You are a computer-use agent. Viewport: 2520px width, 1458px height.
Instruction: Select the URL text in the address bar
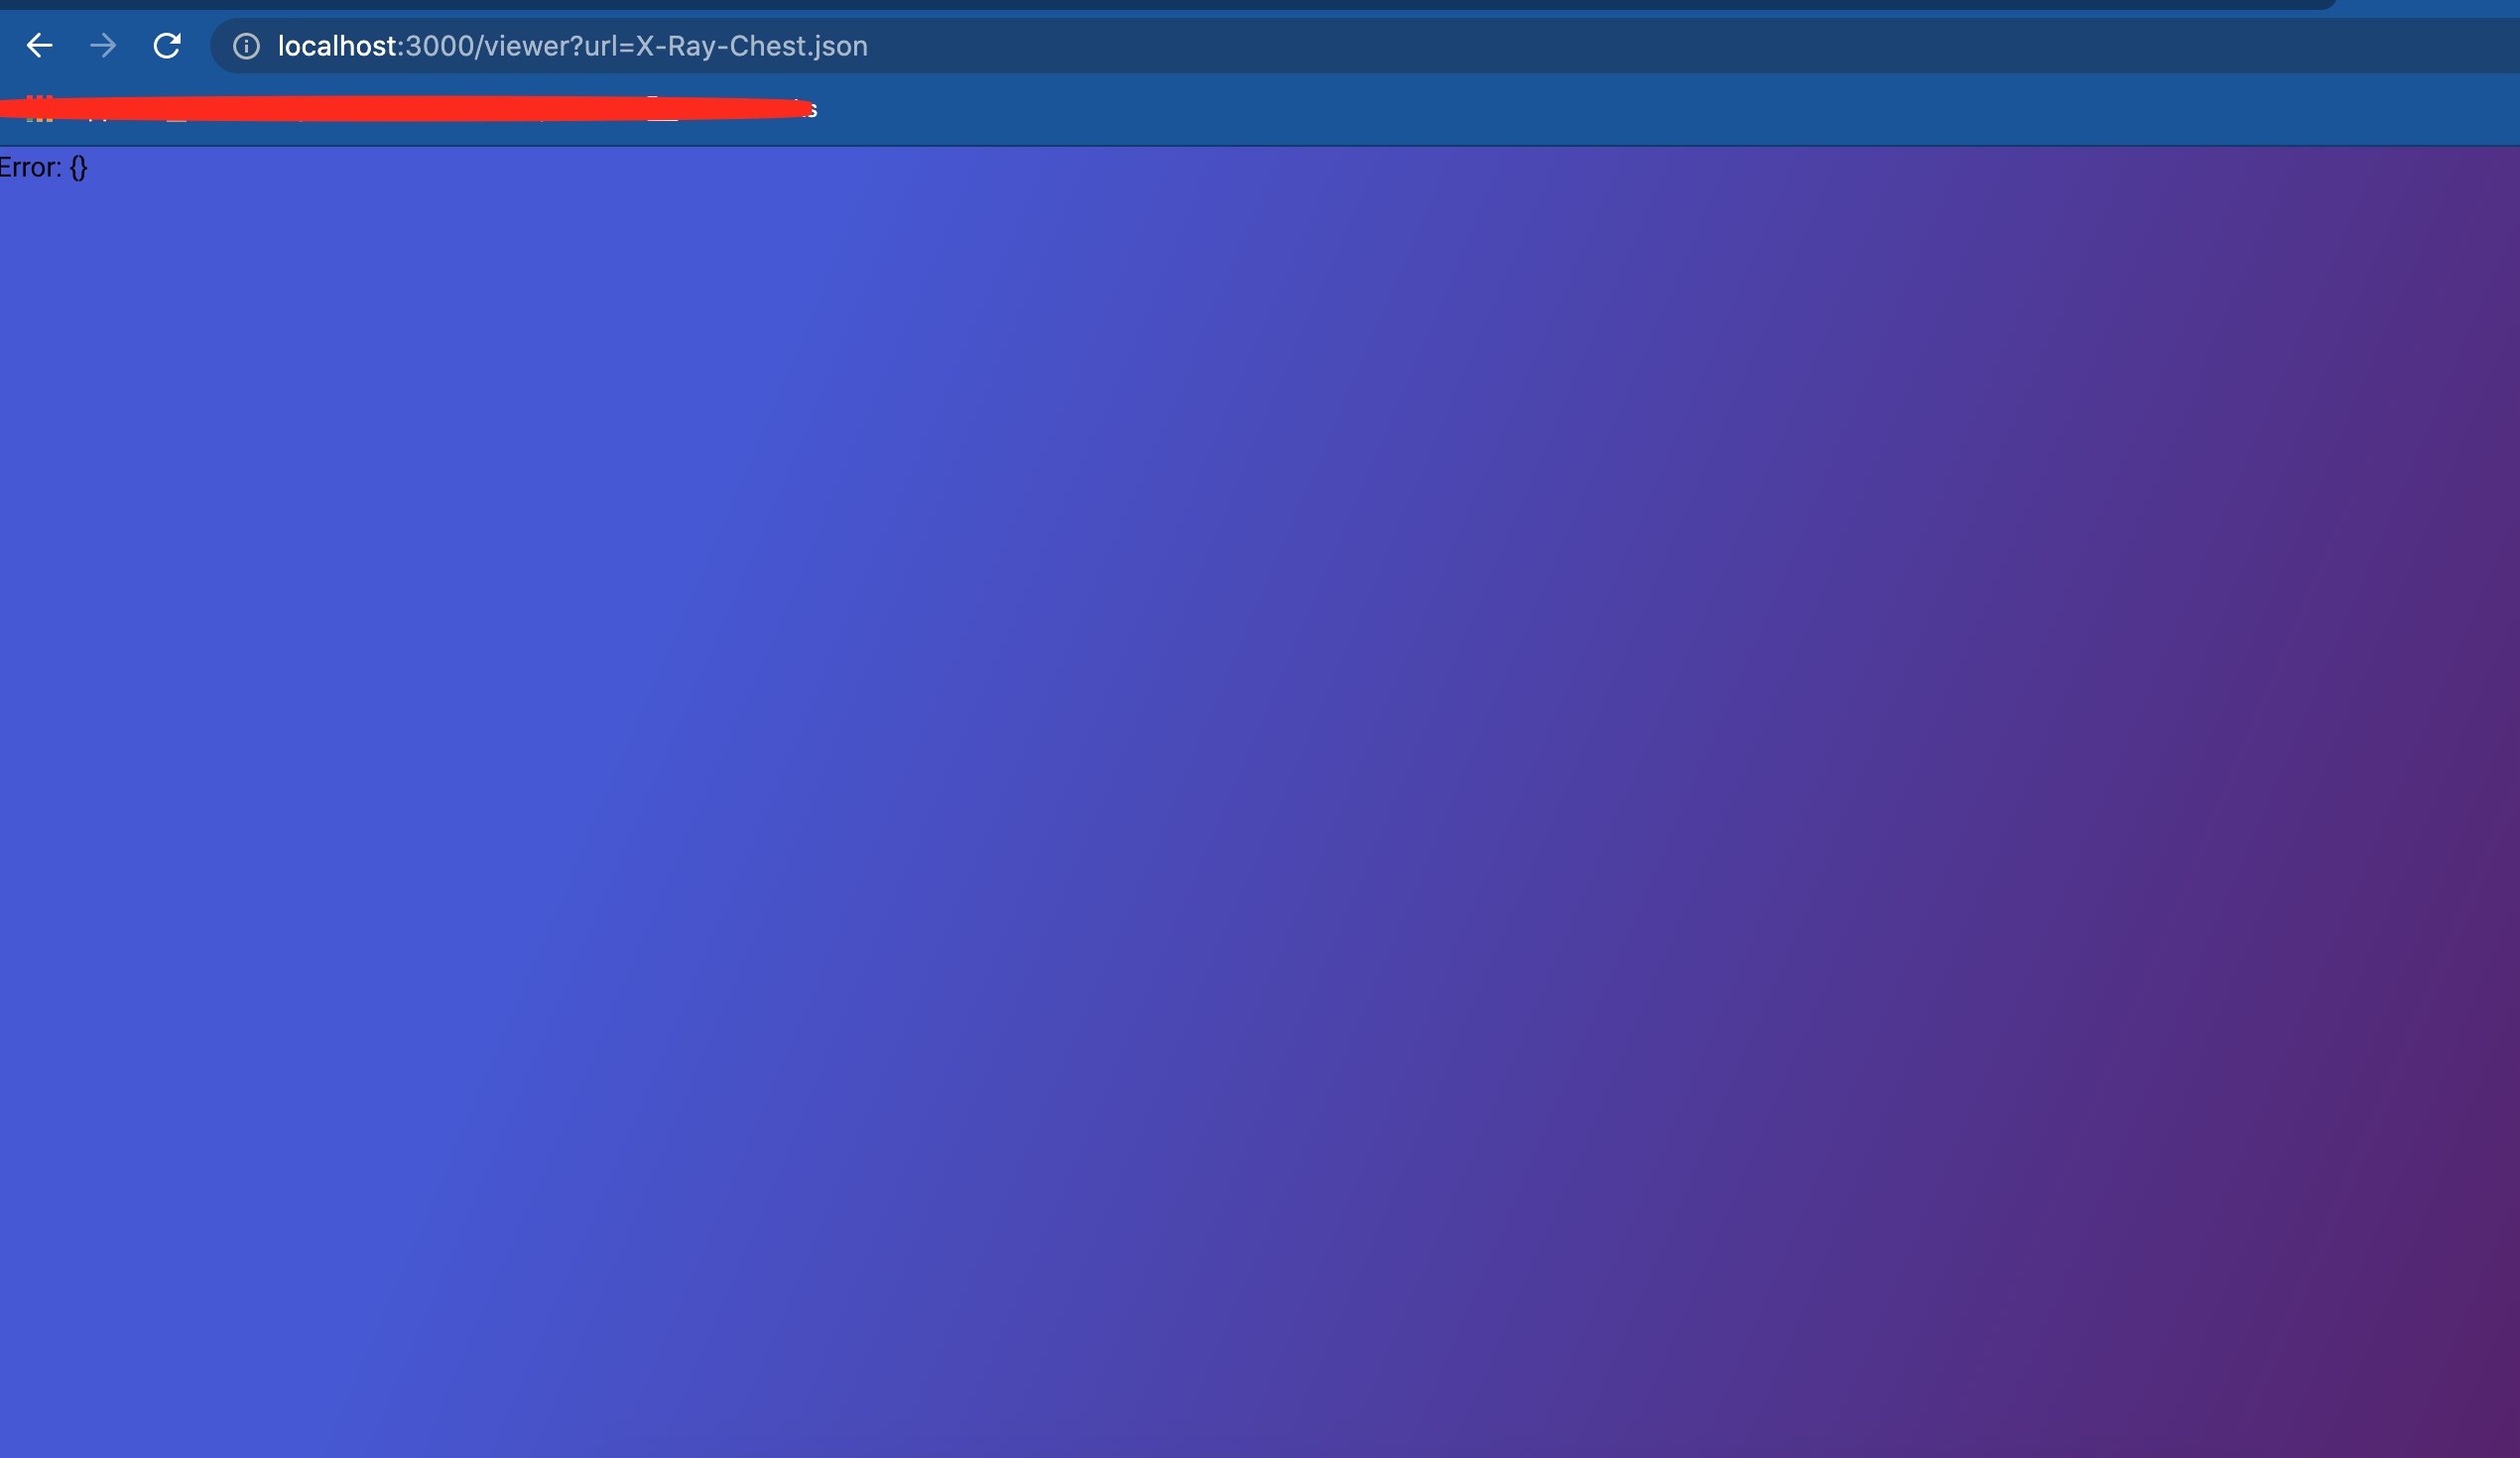click(x=570, y=46)
